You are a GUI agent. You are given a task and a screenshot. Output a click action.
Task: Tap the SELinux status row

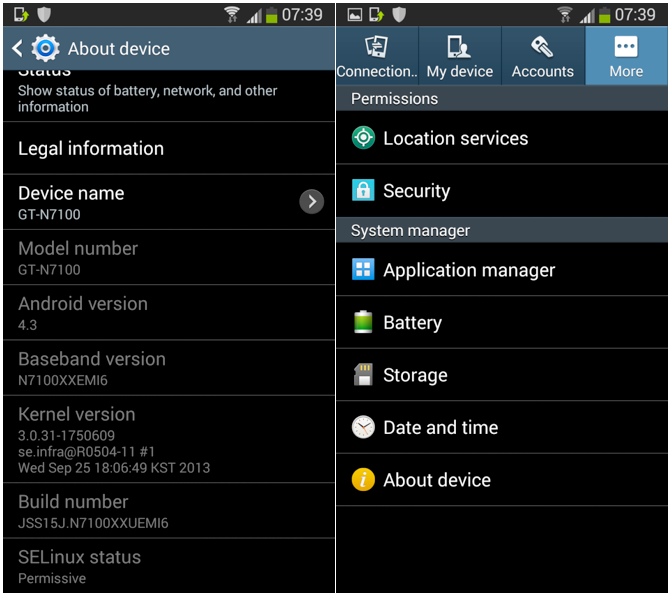click(168, 566)
